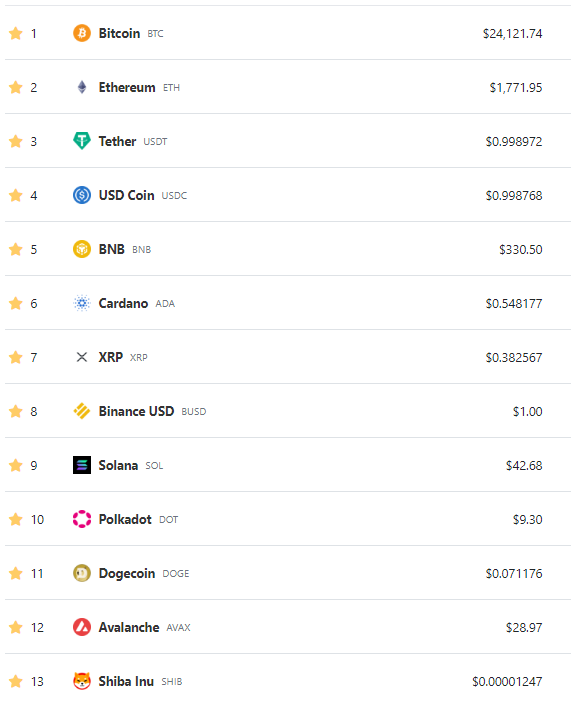The height and width of the screenshot is (703, 571).
Task: Click the Cardano dotted logo
Action: pos(82,303)
